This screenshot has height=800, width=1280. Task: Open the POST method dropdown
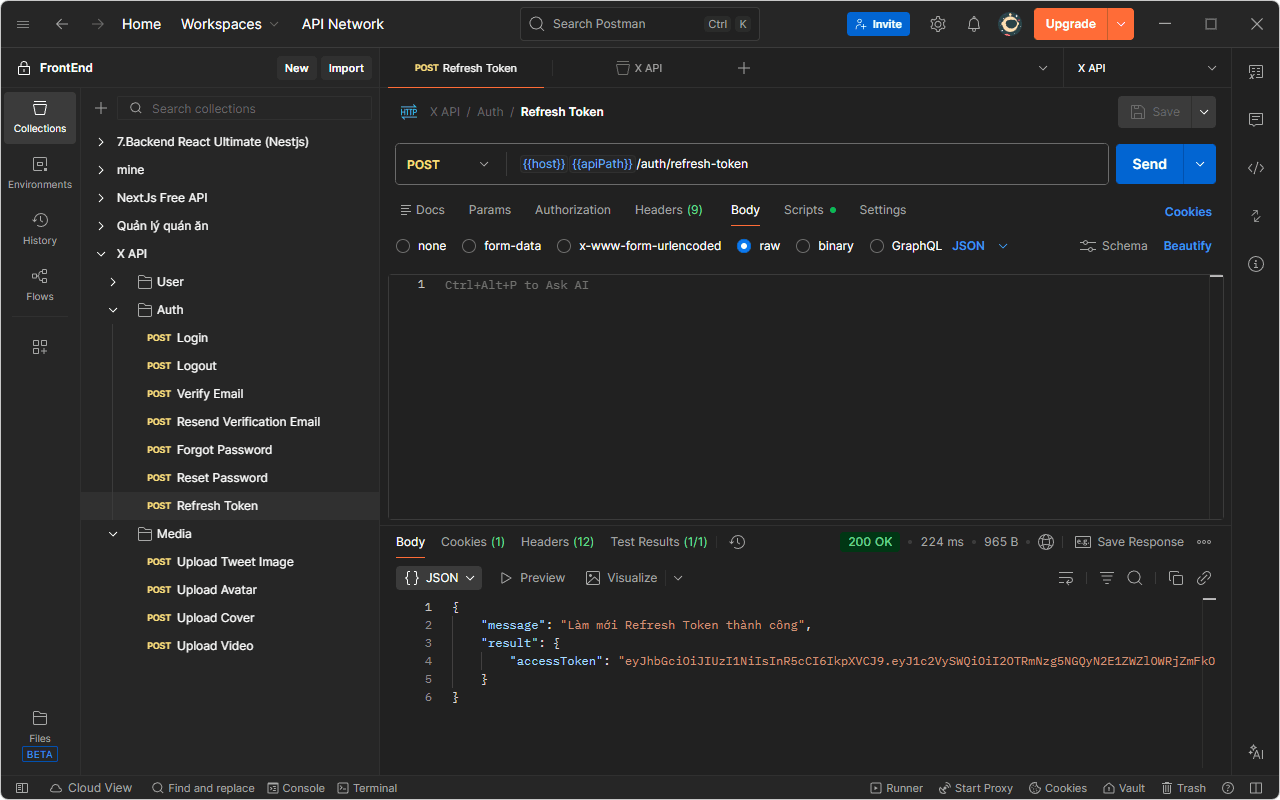pyautogui.click(x=448, y=164)
